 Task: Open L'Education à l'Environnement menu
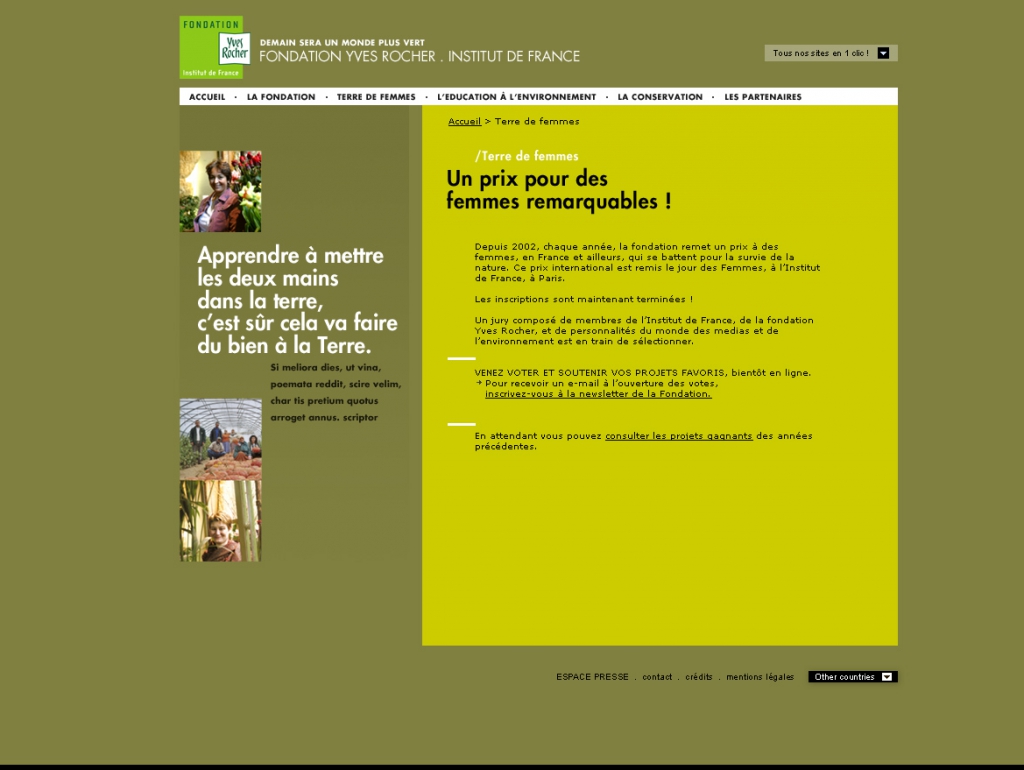click(x=517, y=97)
